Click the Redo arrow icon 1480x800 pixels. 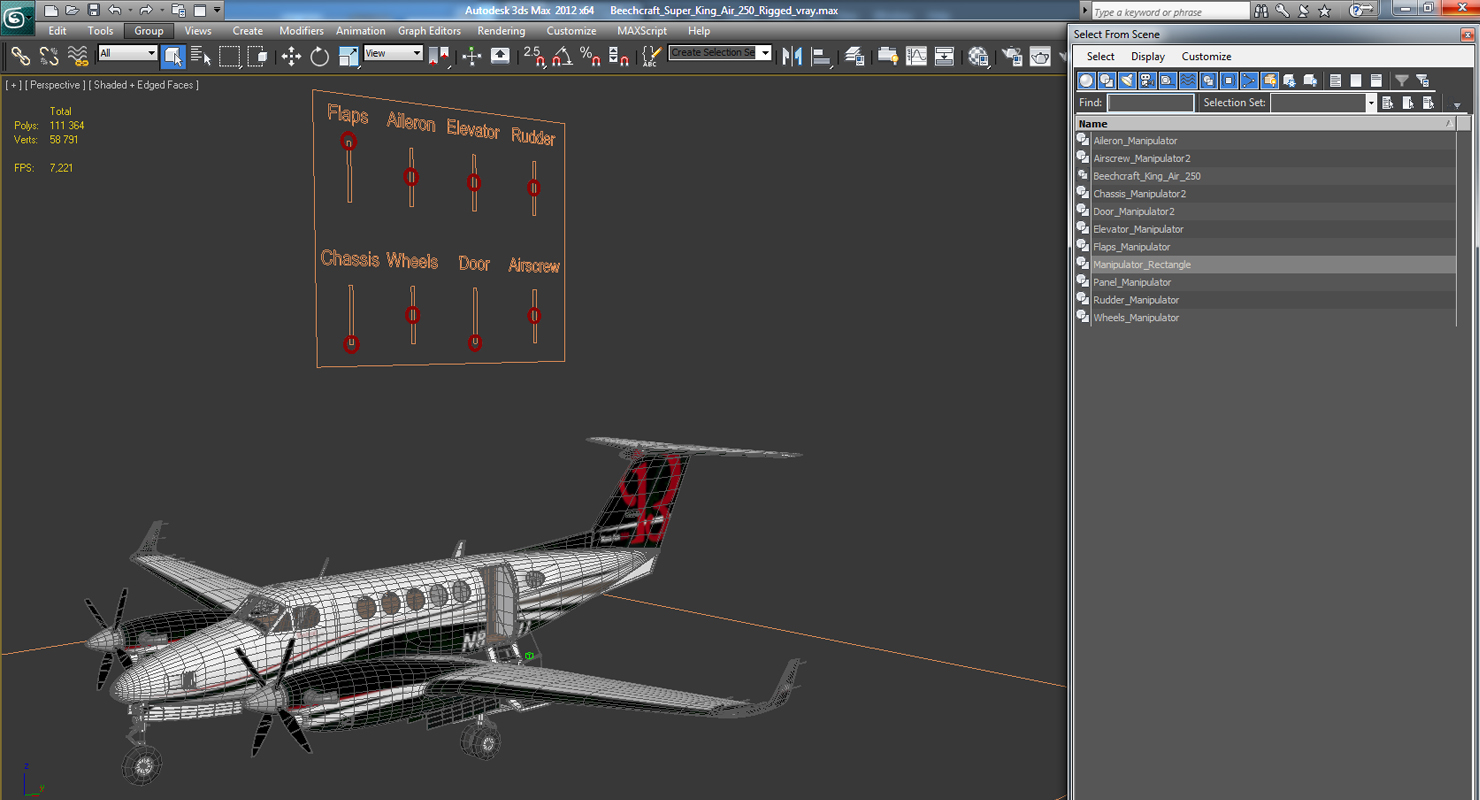146,10
